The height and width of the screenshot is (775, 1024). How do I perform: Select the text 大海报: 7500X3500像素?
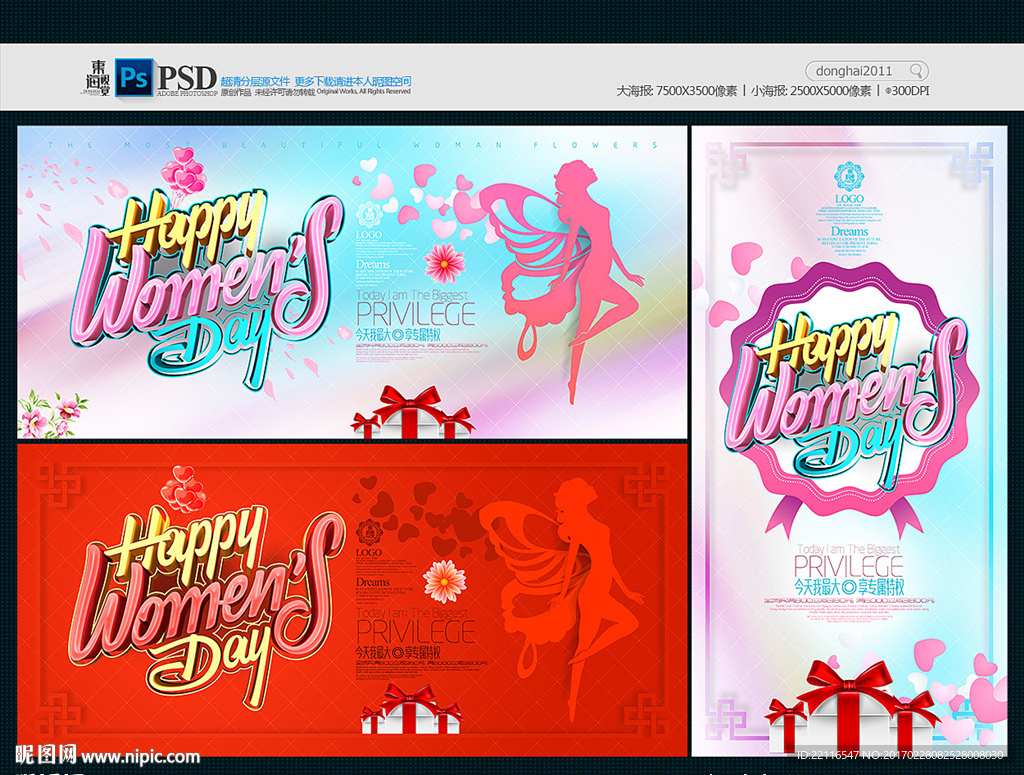click(677, 91)
